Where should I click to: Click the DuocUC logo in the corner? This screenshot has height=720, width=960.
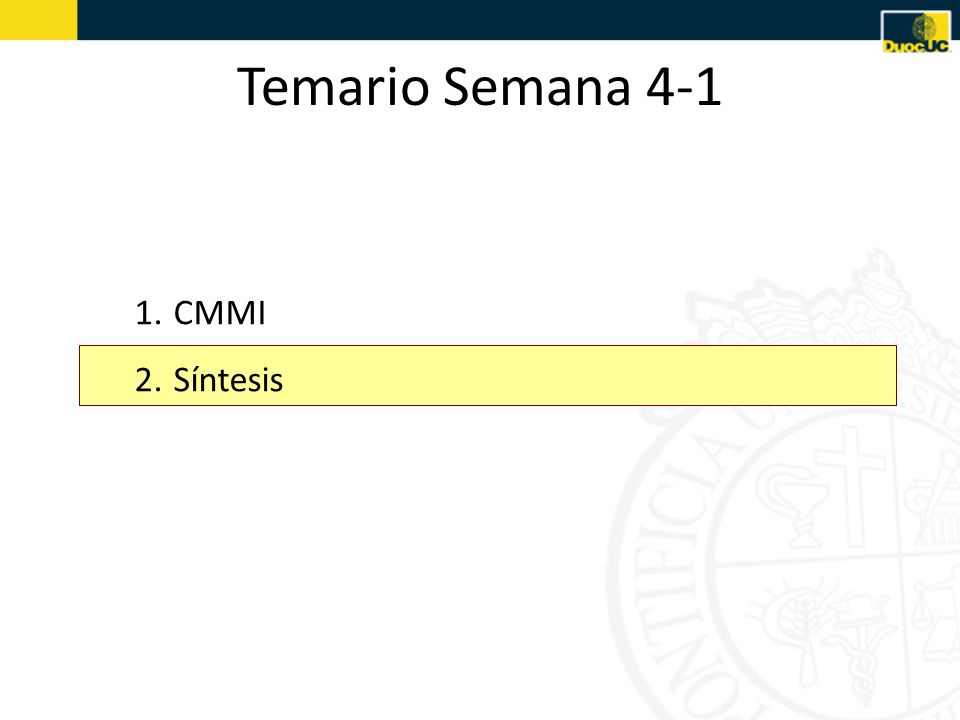pos(915,32)
